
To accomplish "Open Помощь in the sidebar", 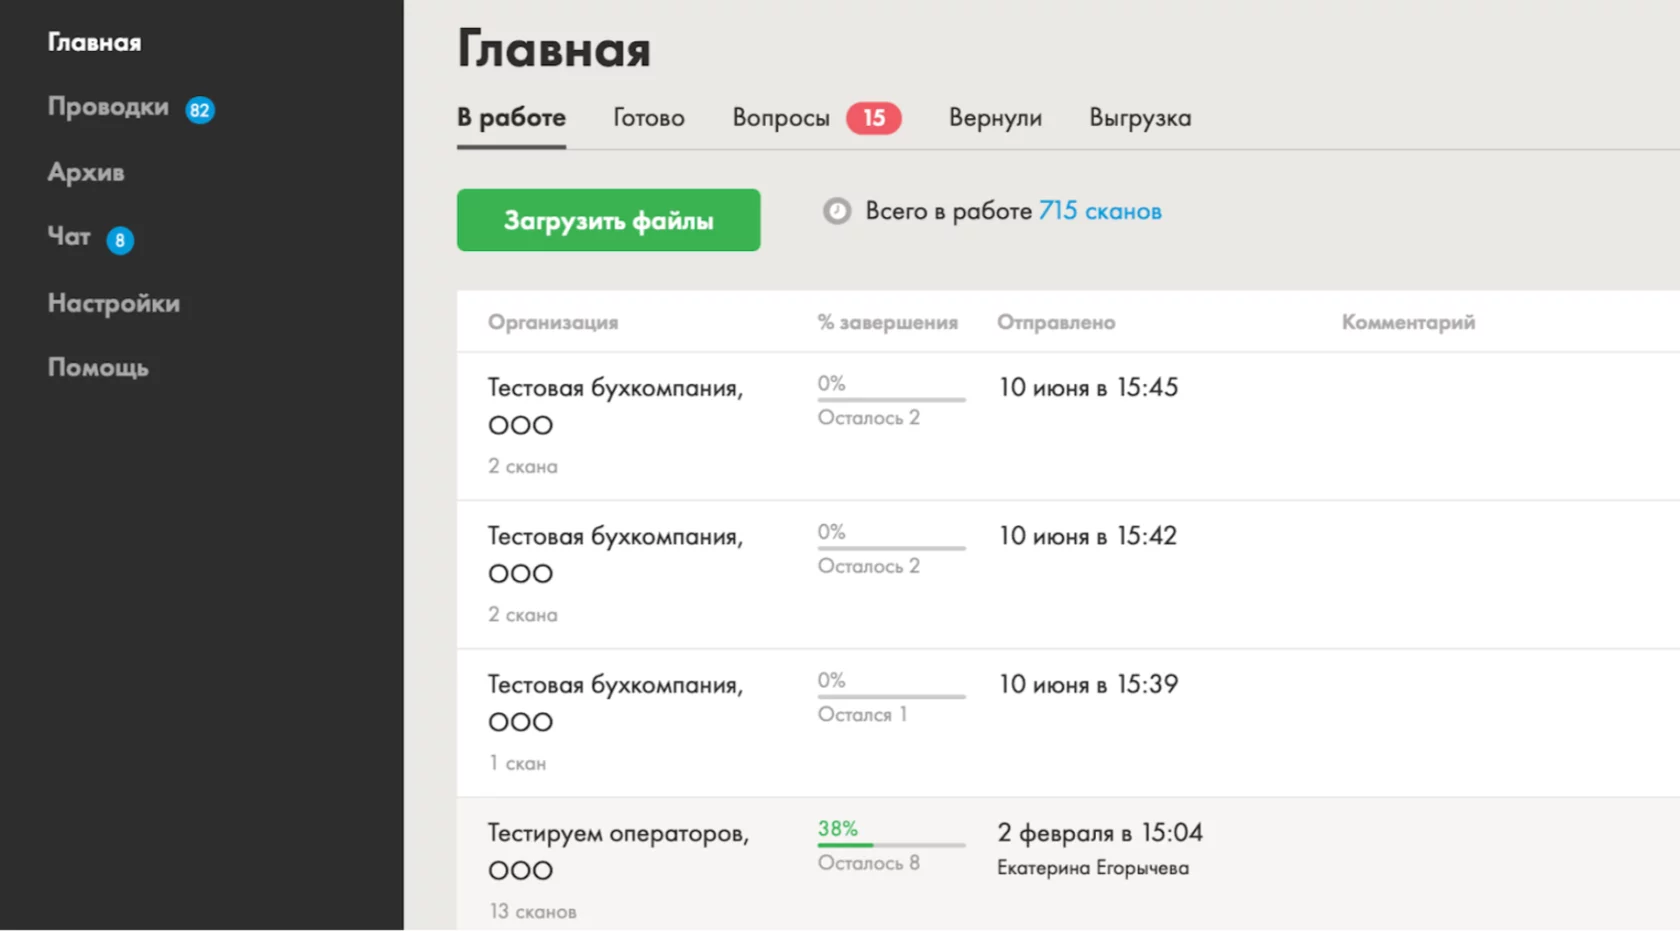I will click(x=98, y=368).
